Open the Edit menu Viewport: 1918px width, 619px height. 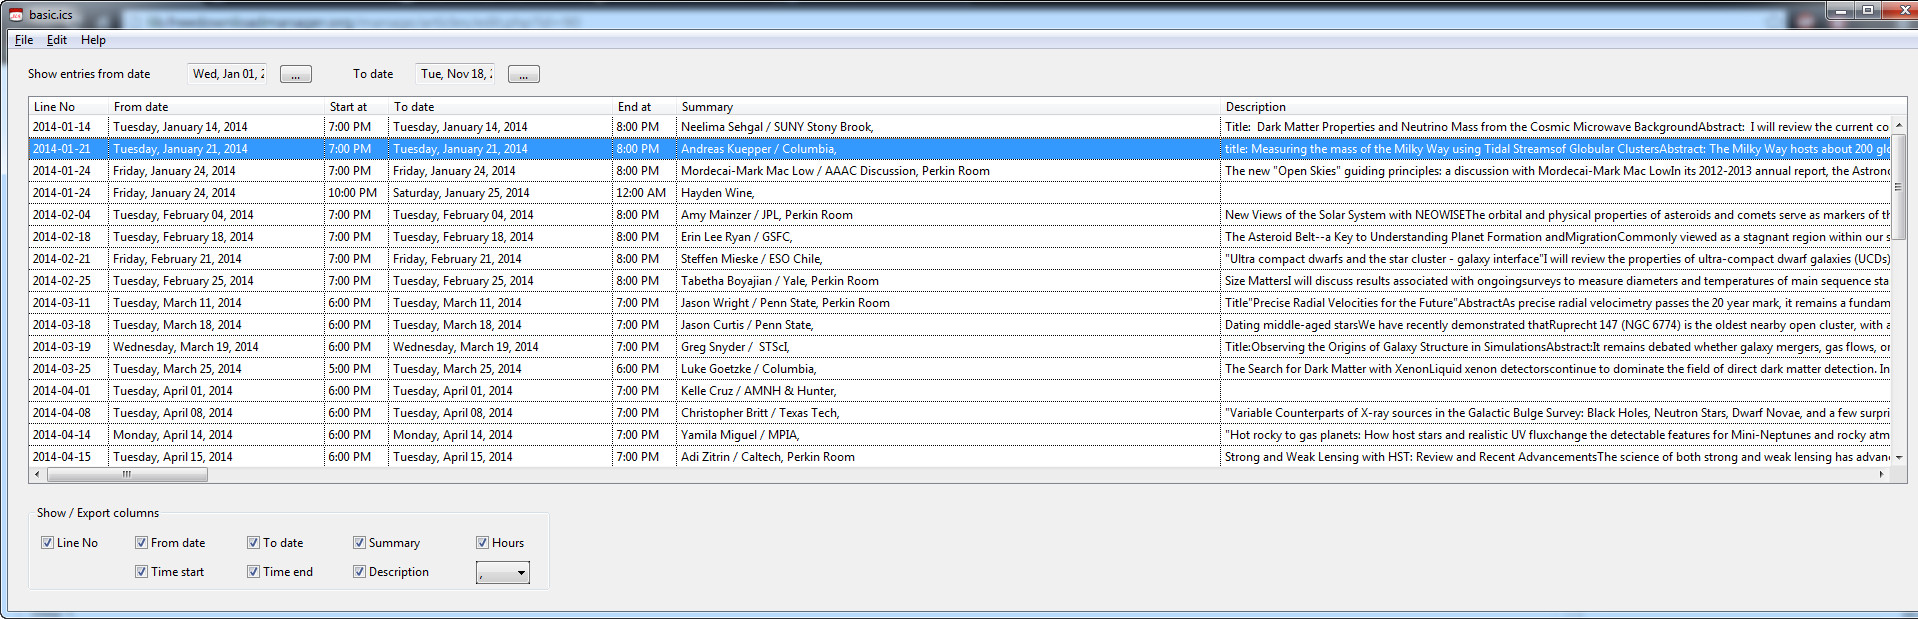[x=57, y=40]
